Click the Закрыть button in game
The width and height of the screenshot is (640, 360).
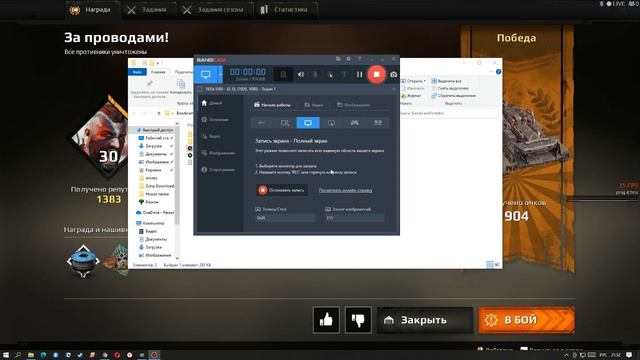pyautogui.click(x=425, y=320)
